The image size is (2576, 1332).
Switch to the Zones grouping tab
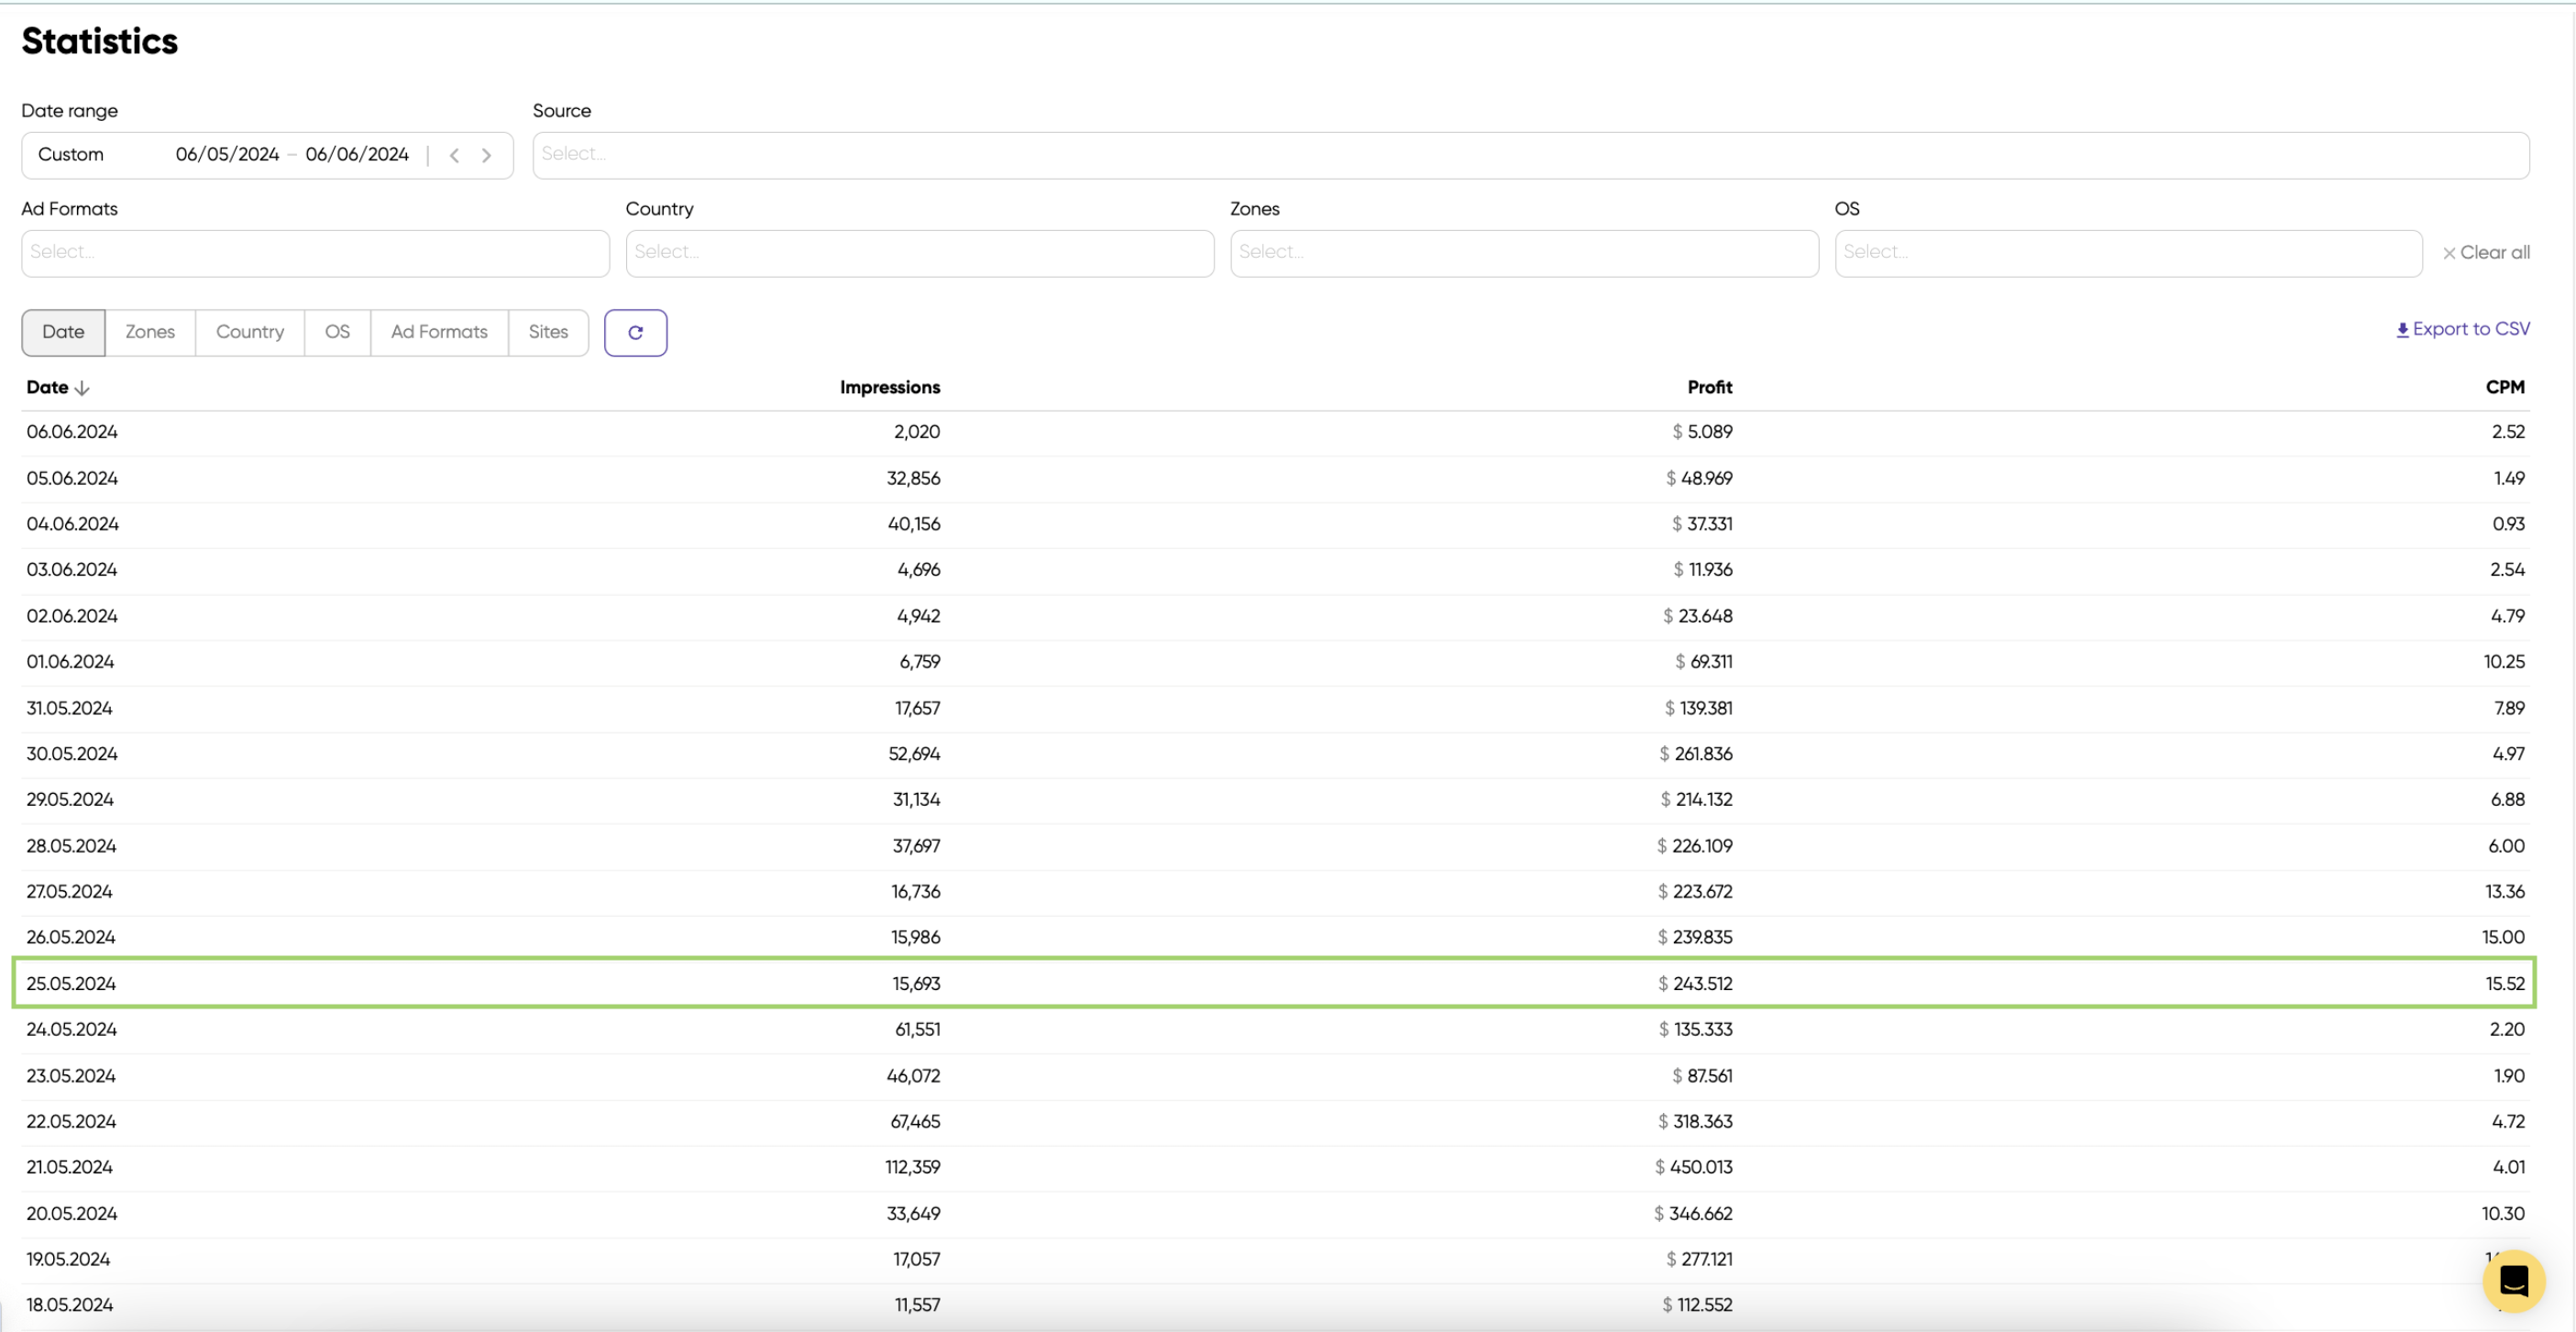(150, 332)
